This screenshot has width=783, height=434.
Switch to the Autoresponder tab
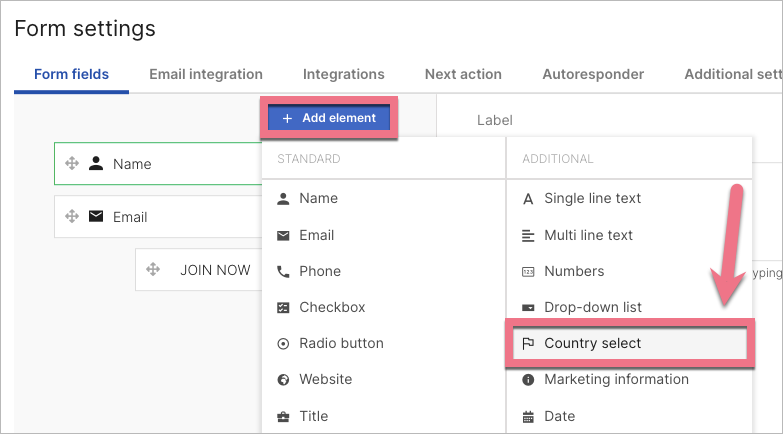click(x=593, y=74)
